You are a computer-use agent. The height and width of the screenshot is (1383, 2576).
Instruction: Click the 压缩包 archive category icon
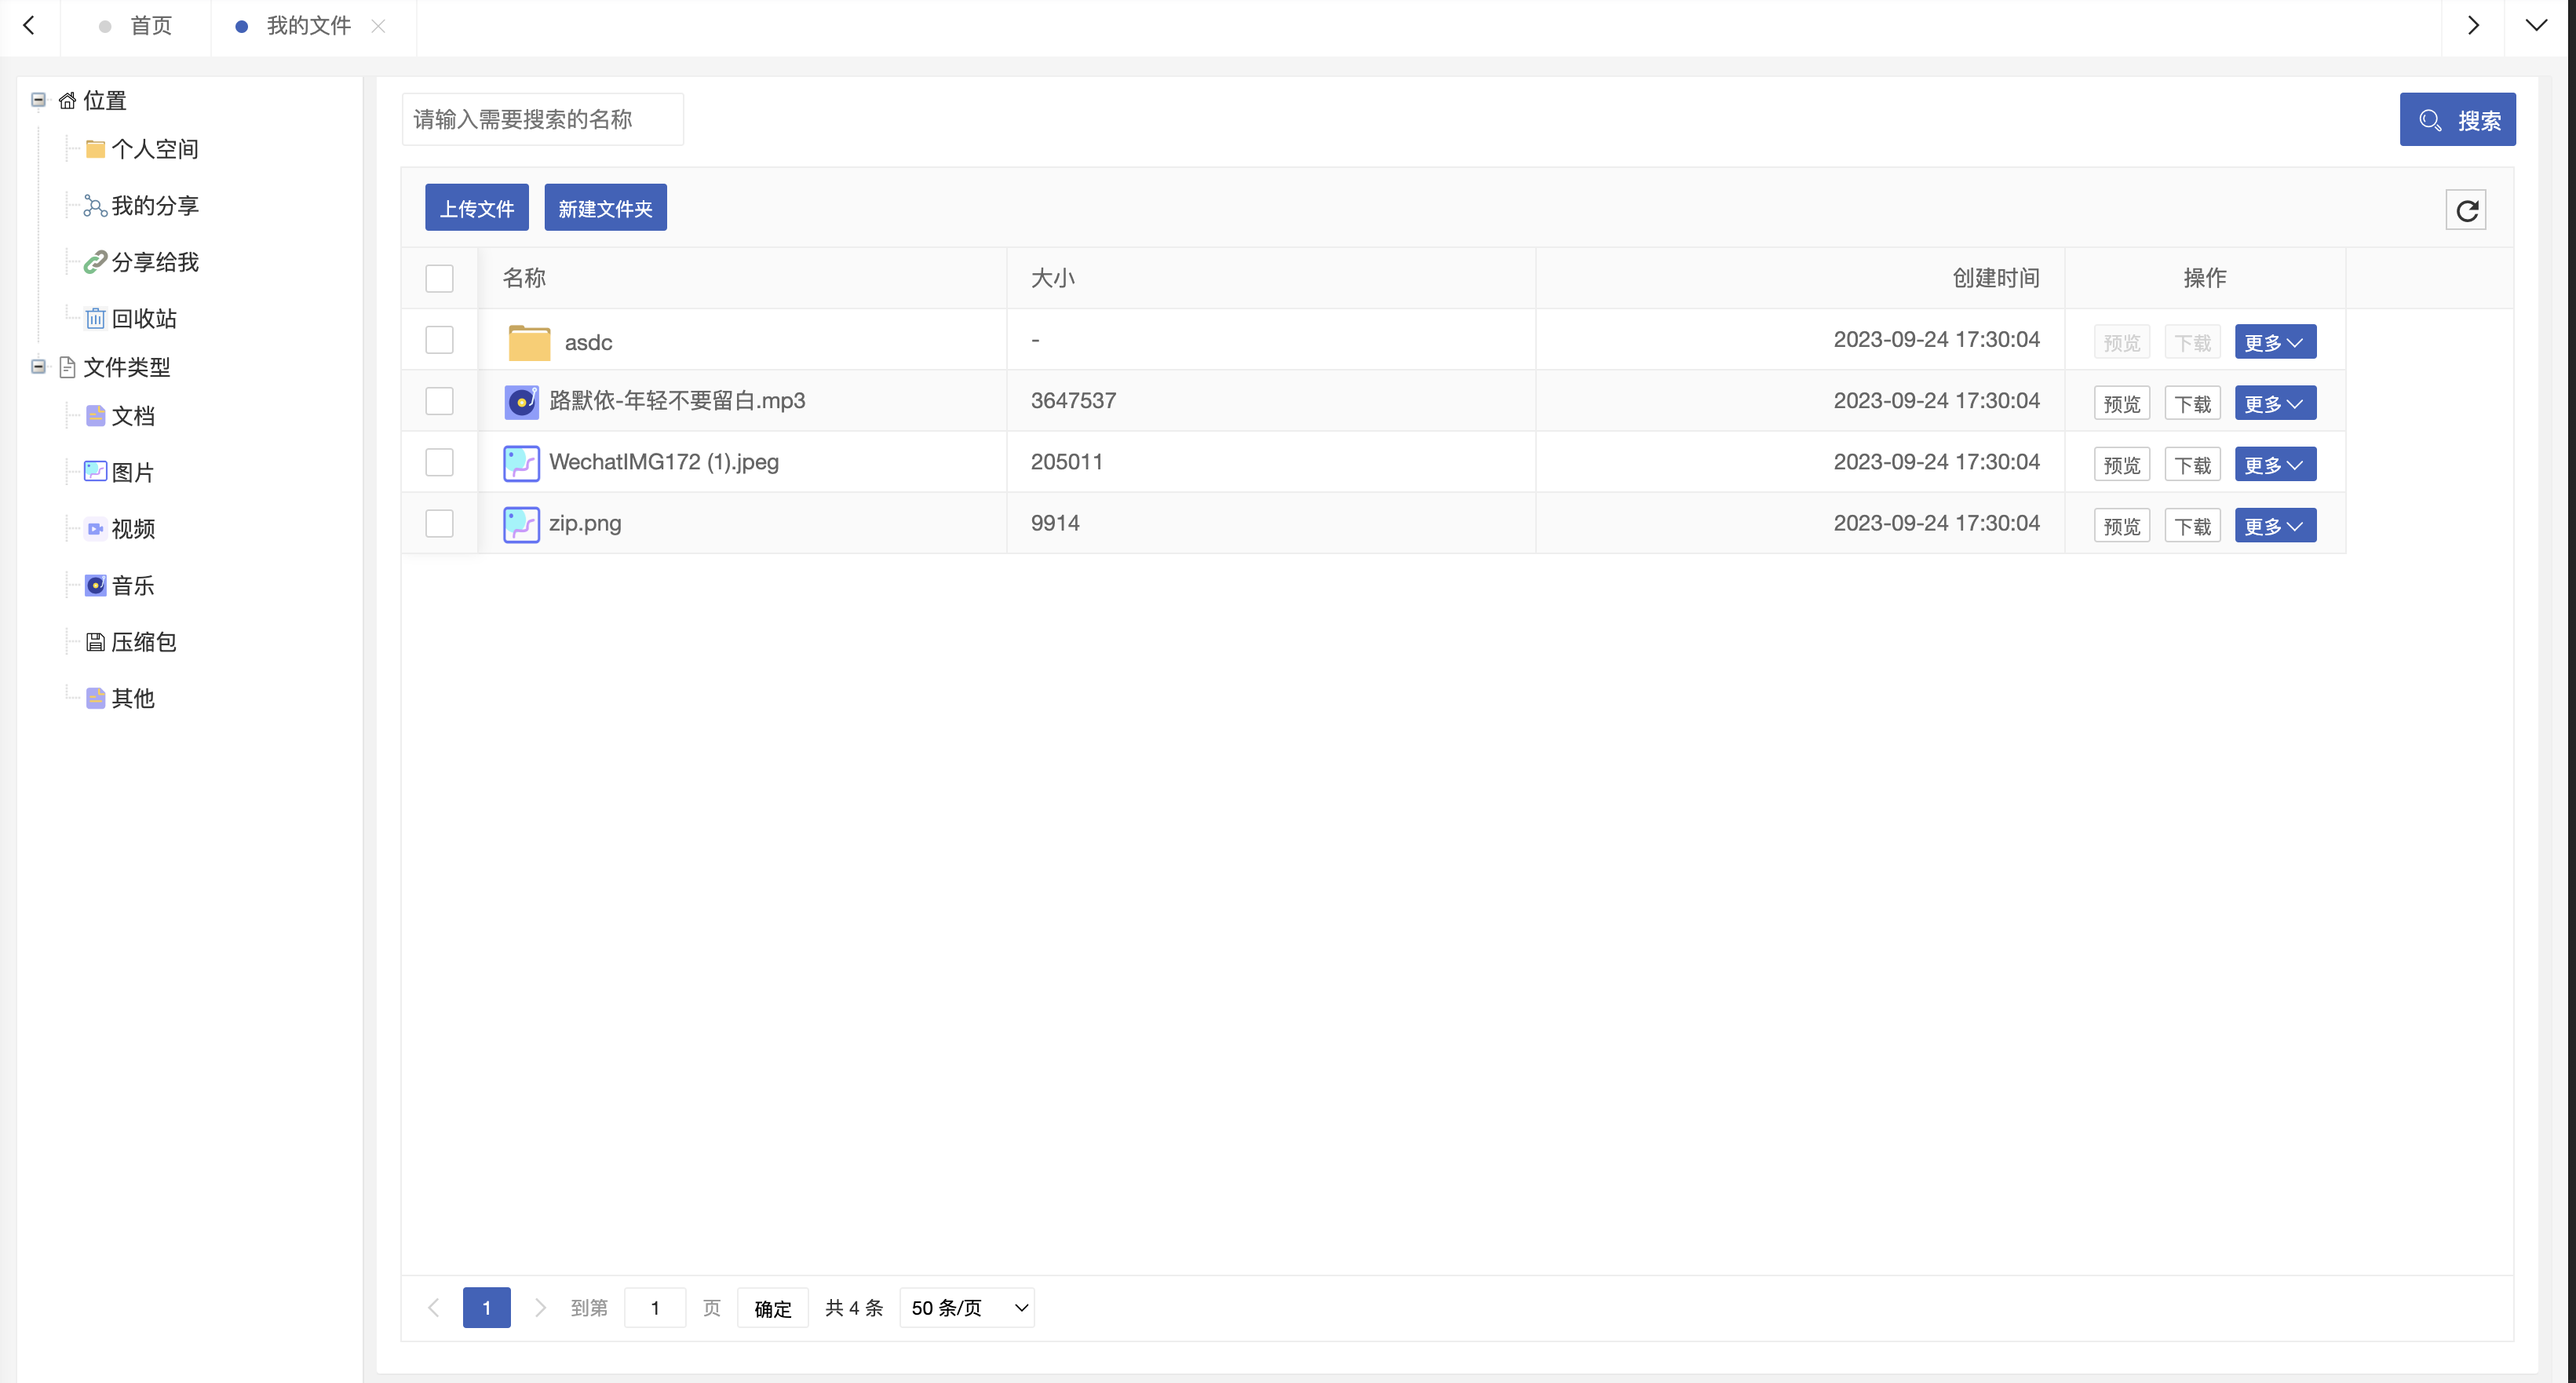(95, 642)
